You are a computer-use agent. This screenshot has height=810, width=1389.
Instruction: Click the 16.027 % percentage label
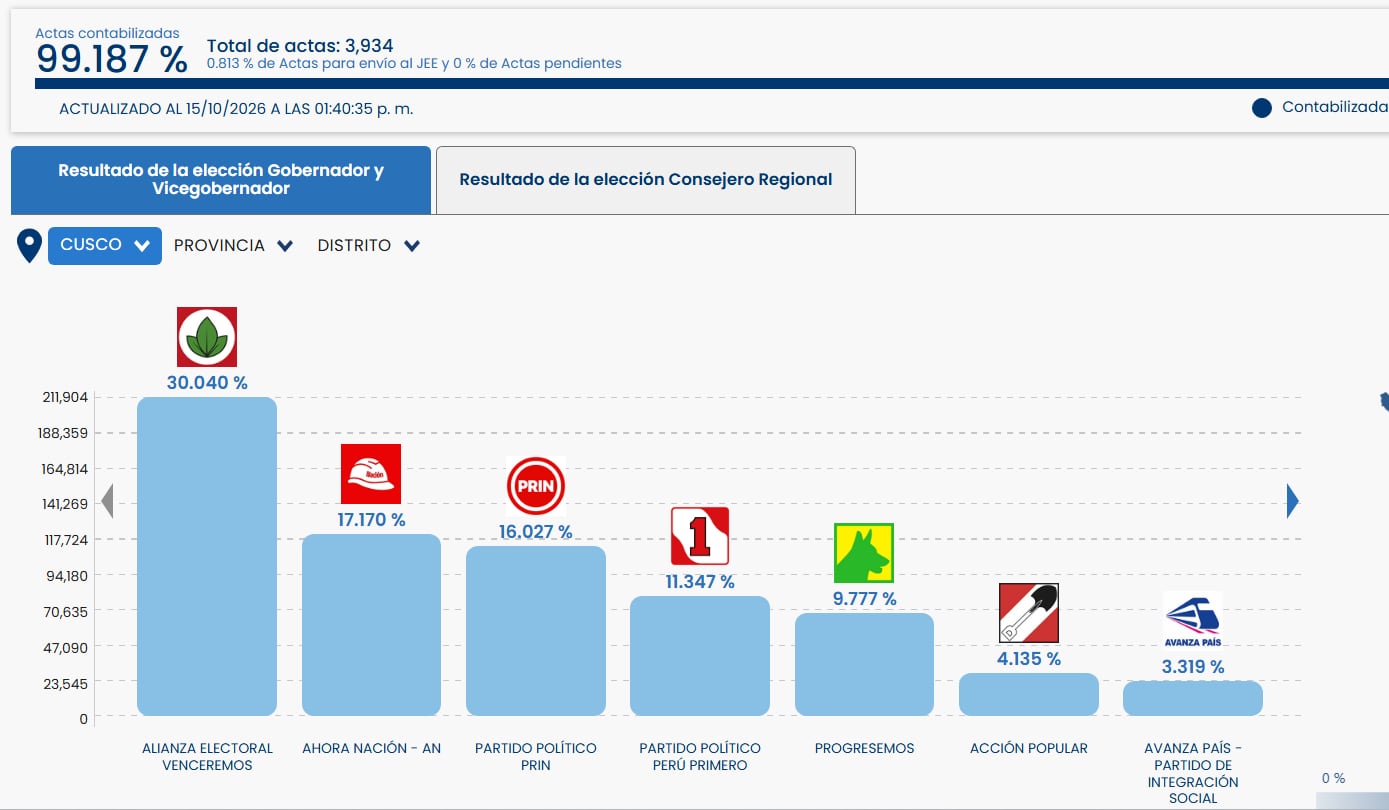[x=536, y=532]
